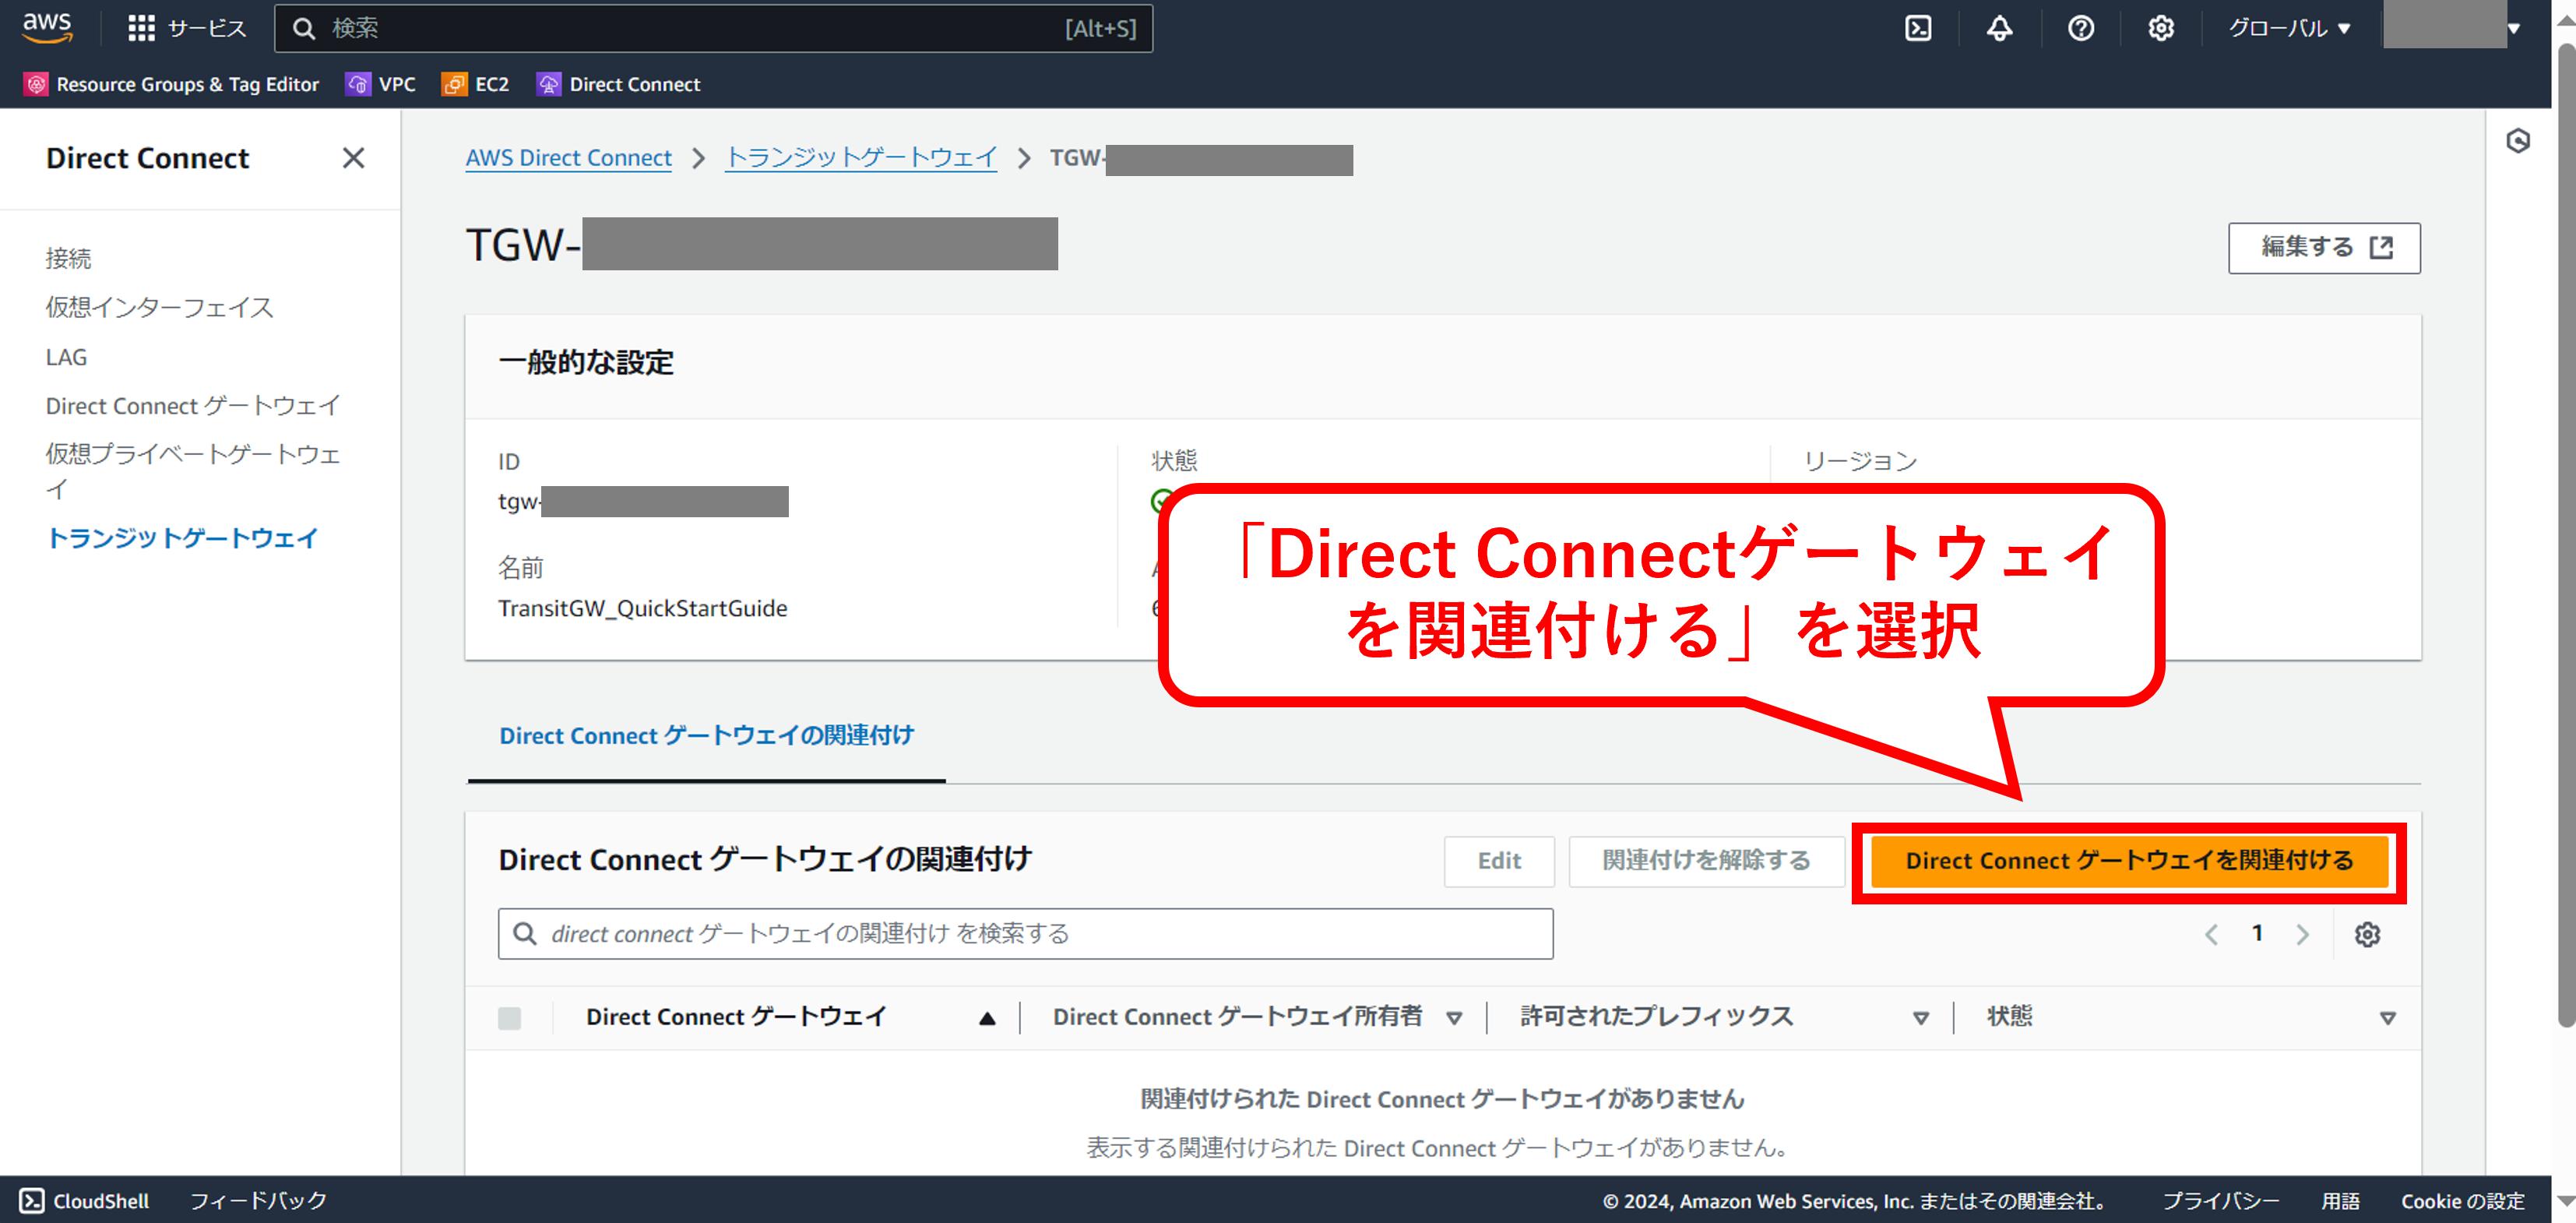Open the notifications bell

pos(1999,28)
